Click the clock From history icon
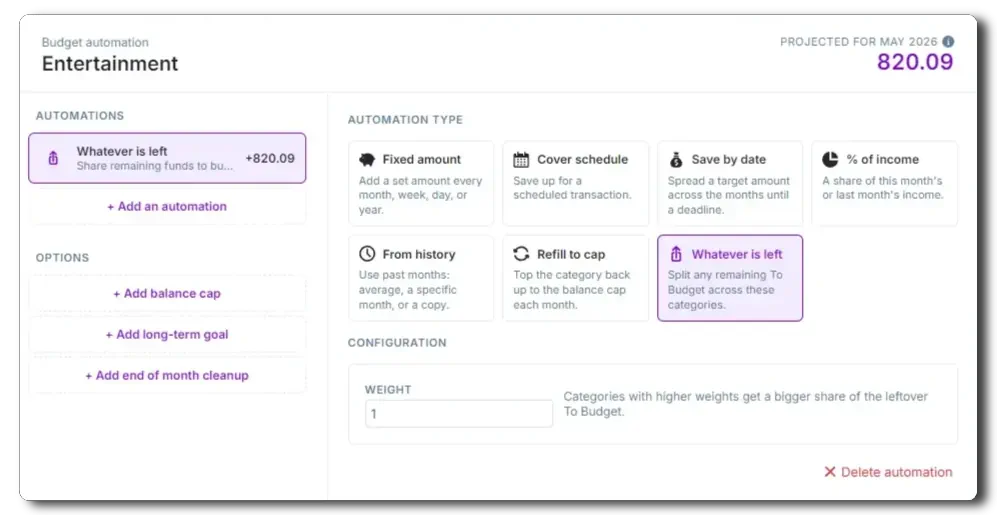 click(367, 254)
